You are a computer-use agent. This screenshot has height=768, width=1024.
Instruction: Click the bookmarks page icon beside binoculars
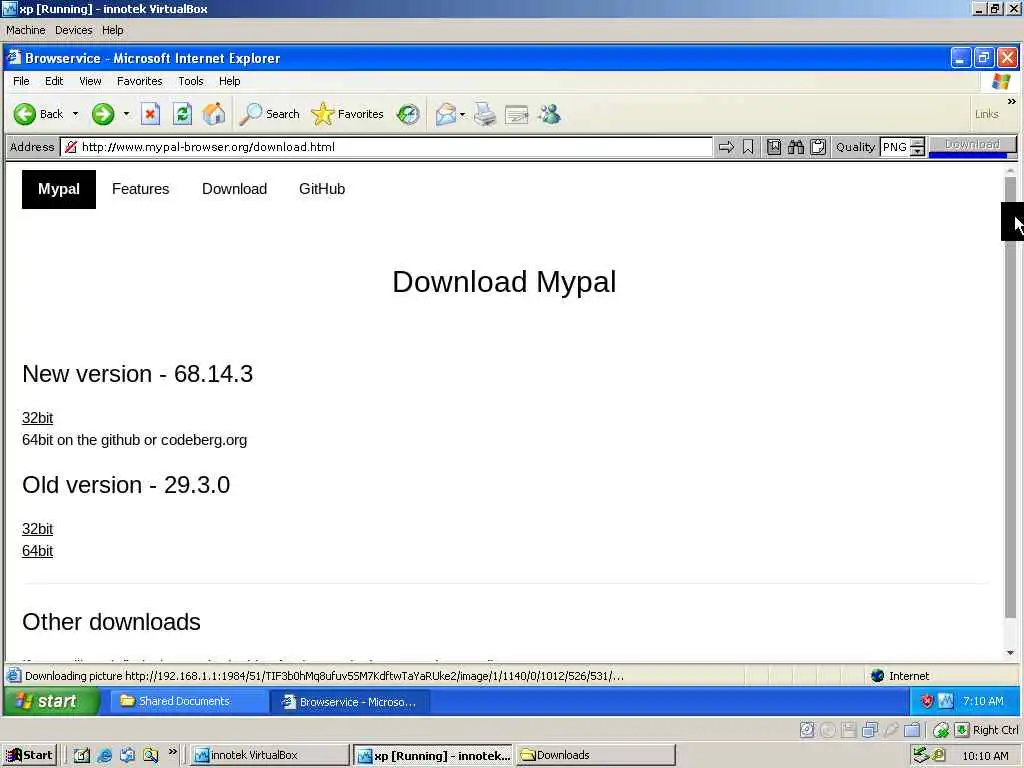coord(774,147)
